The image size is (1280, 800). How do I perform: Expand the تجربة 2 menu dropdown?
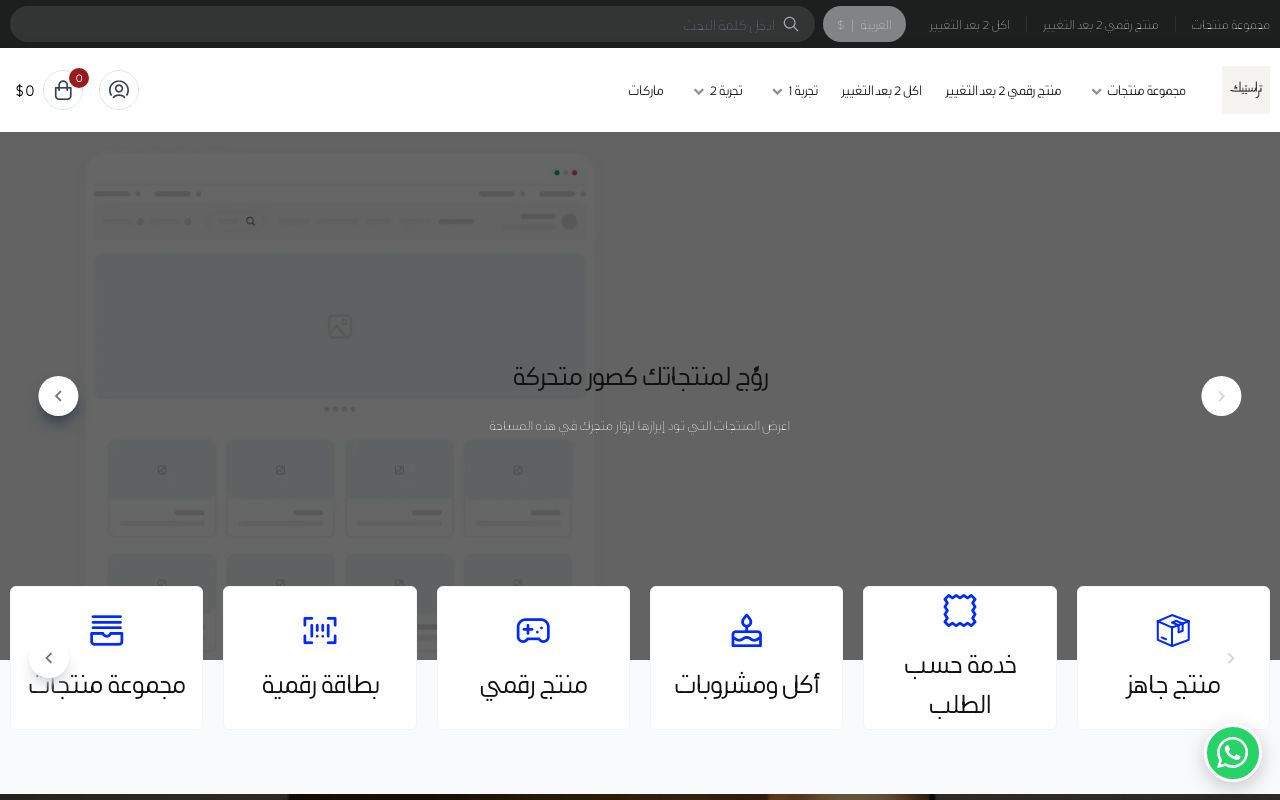(x=718, y=91)
